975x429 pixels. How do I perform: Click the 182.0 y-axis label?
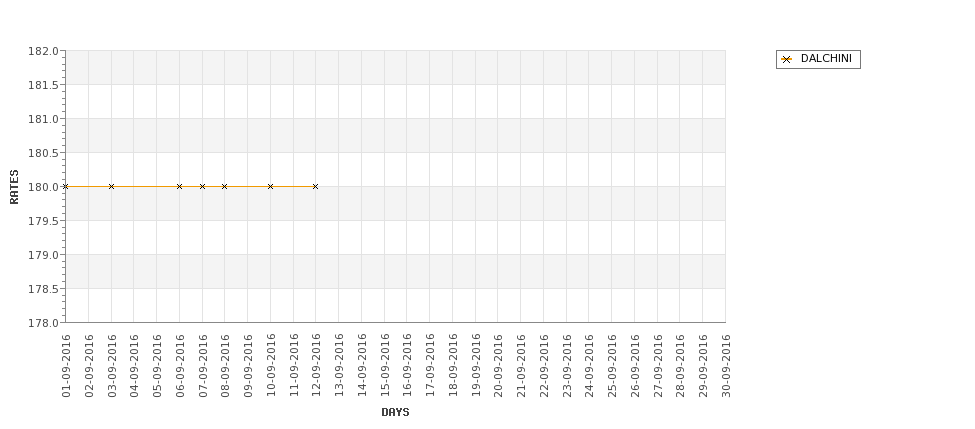click(43, 51)
